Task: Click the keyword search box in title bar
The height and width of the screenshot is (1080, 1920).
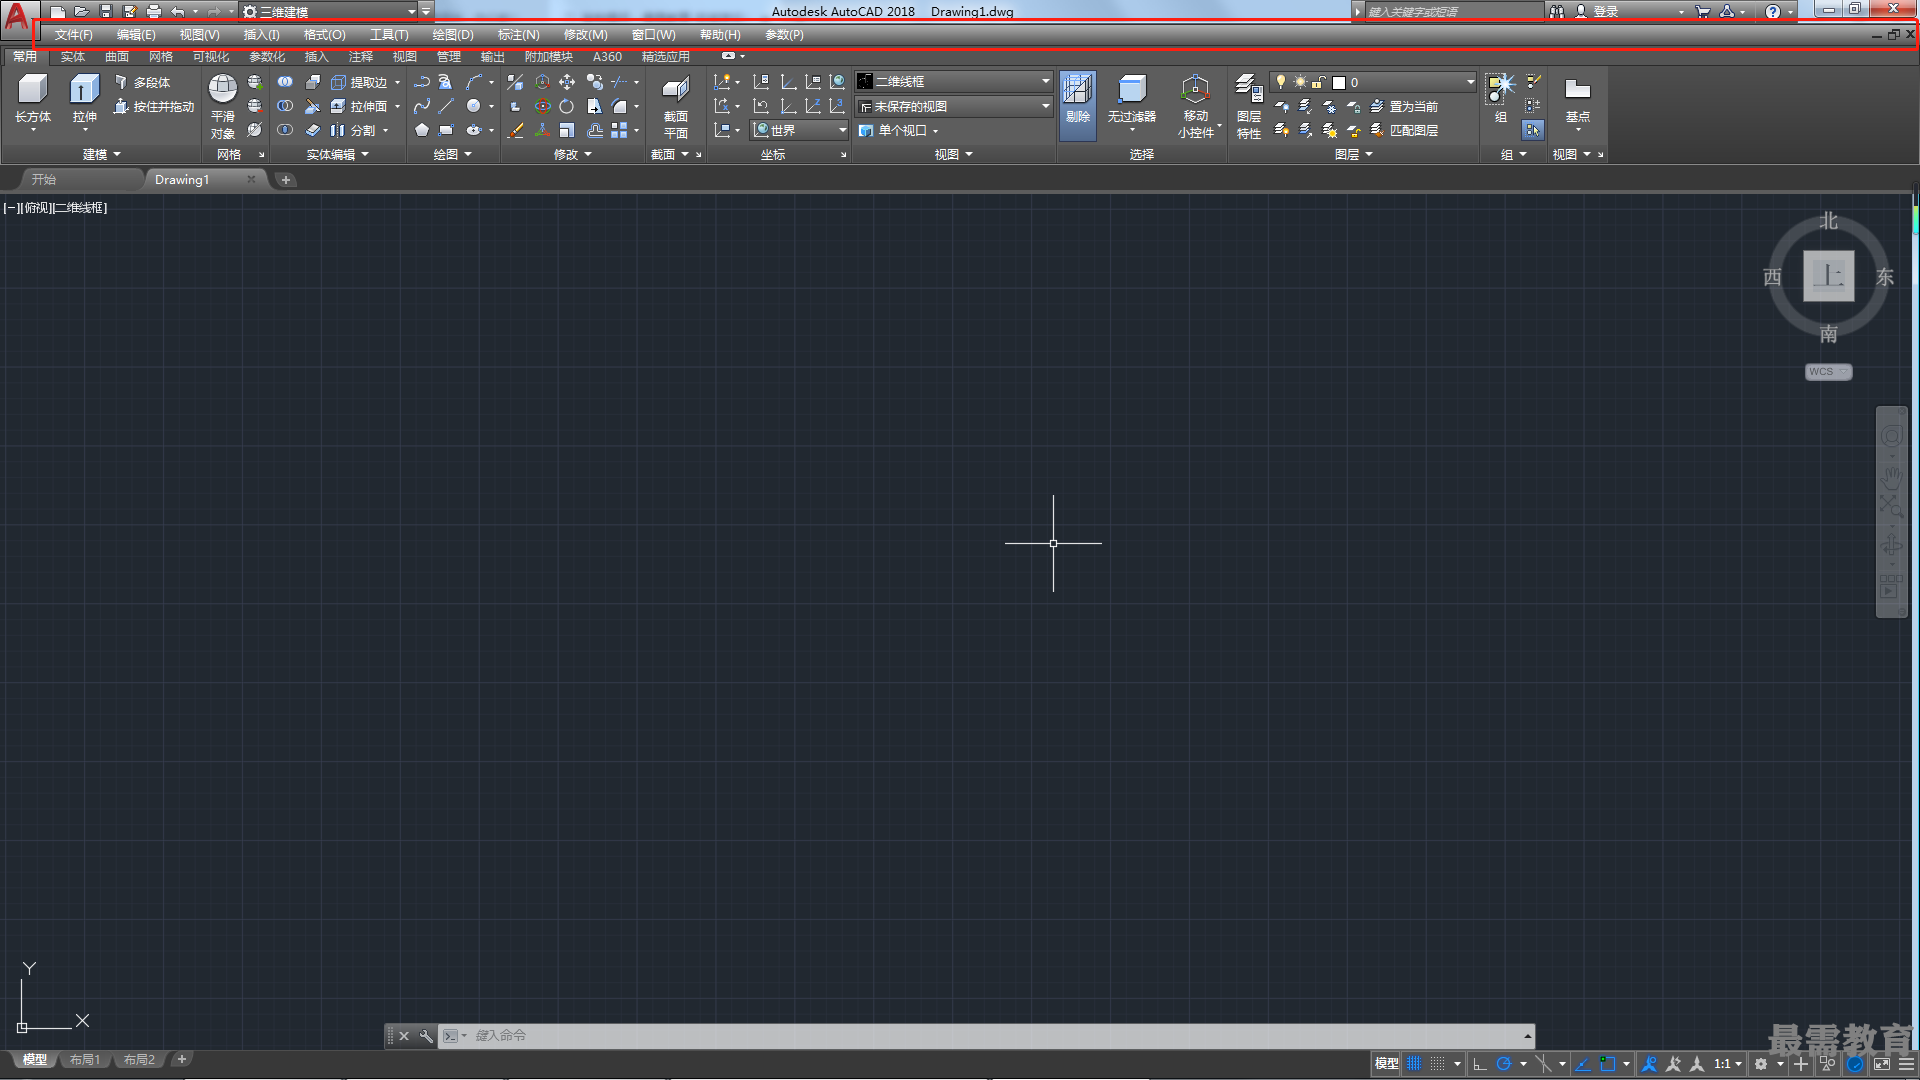Action: point(1454,11)
